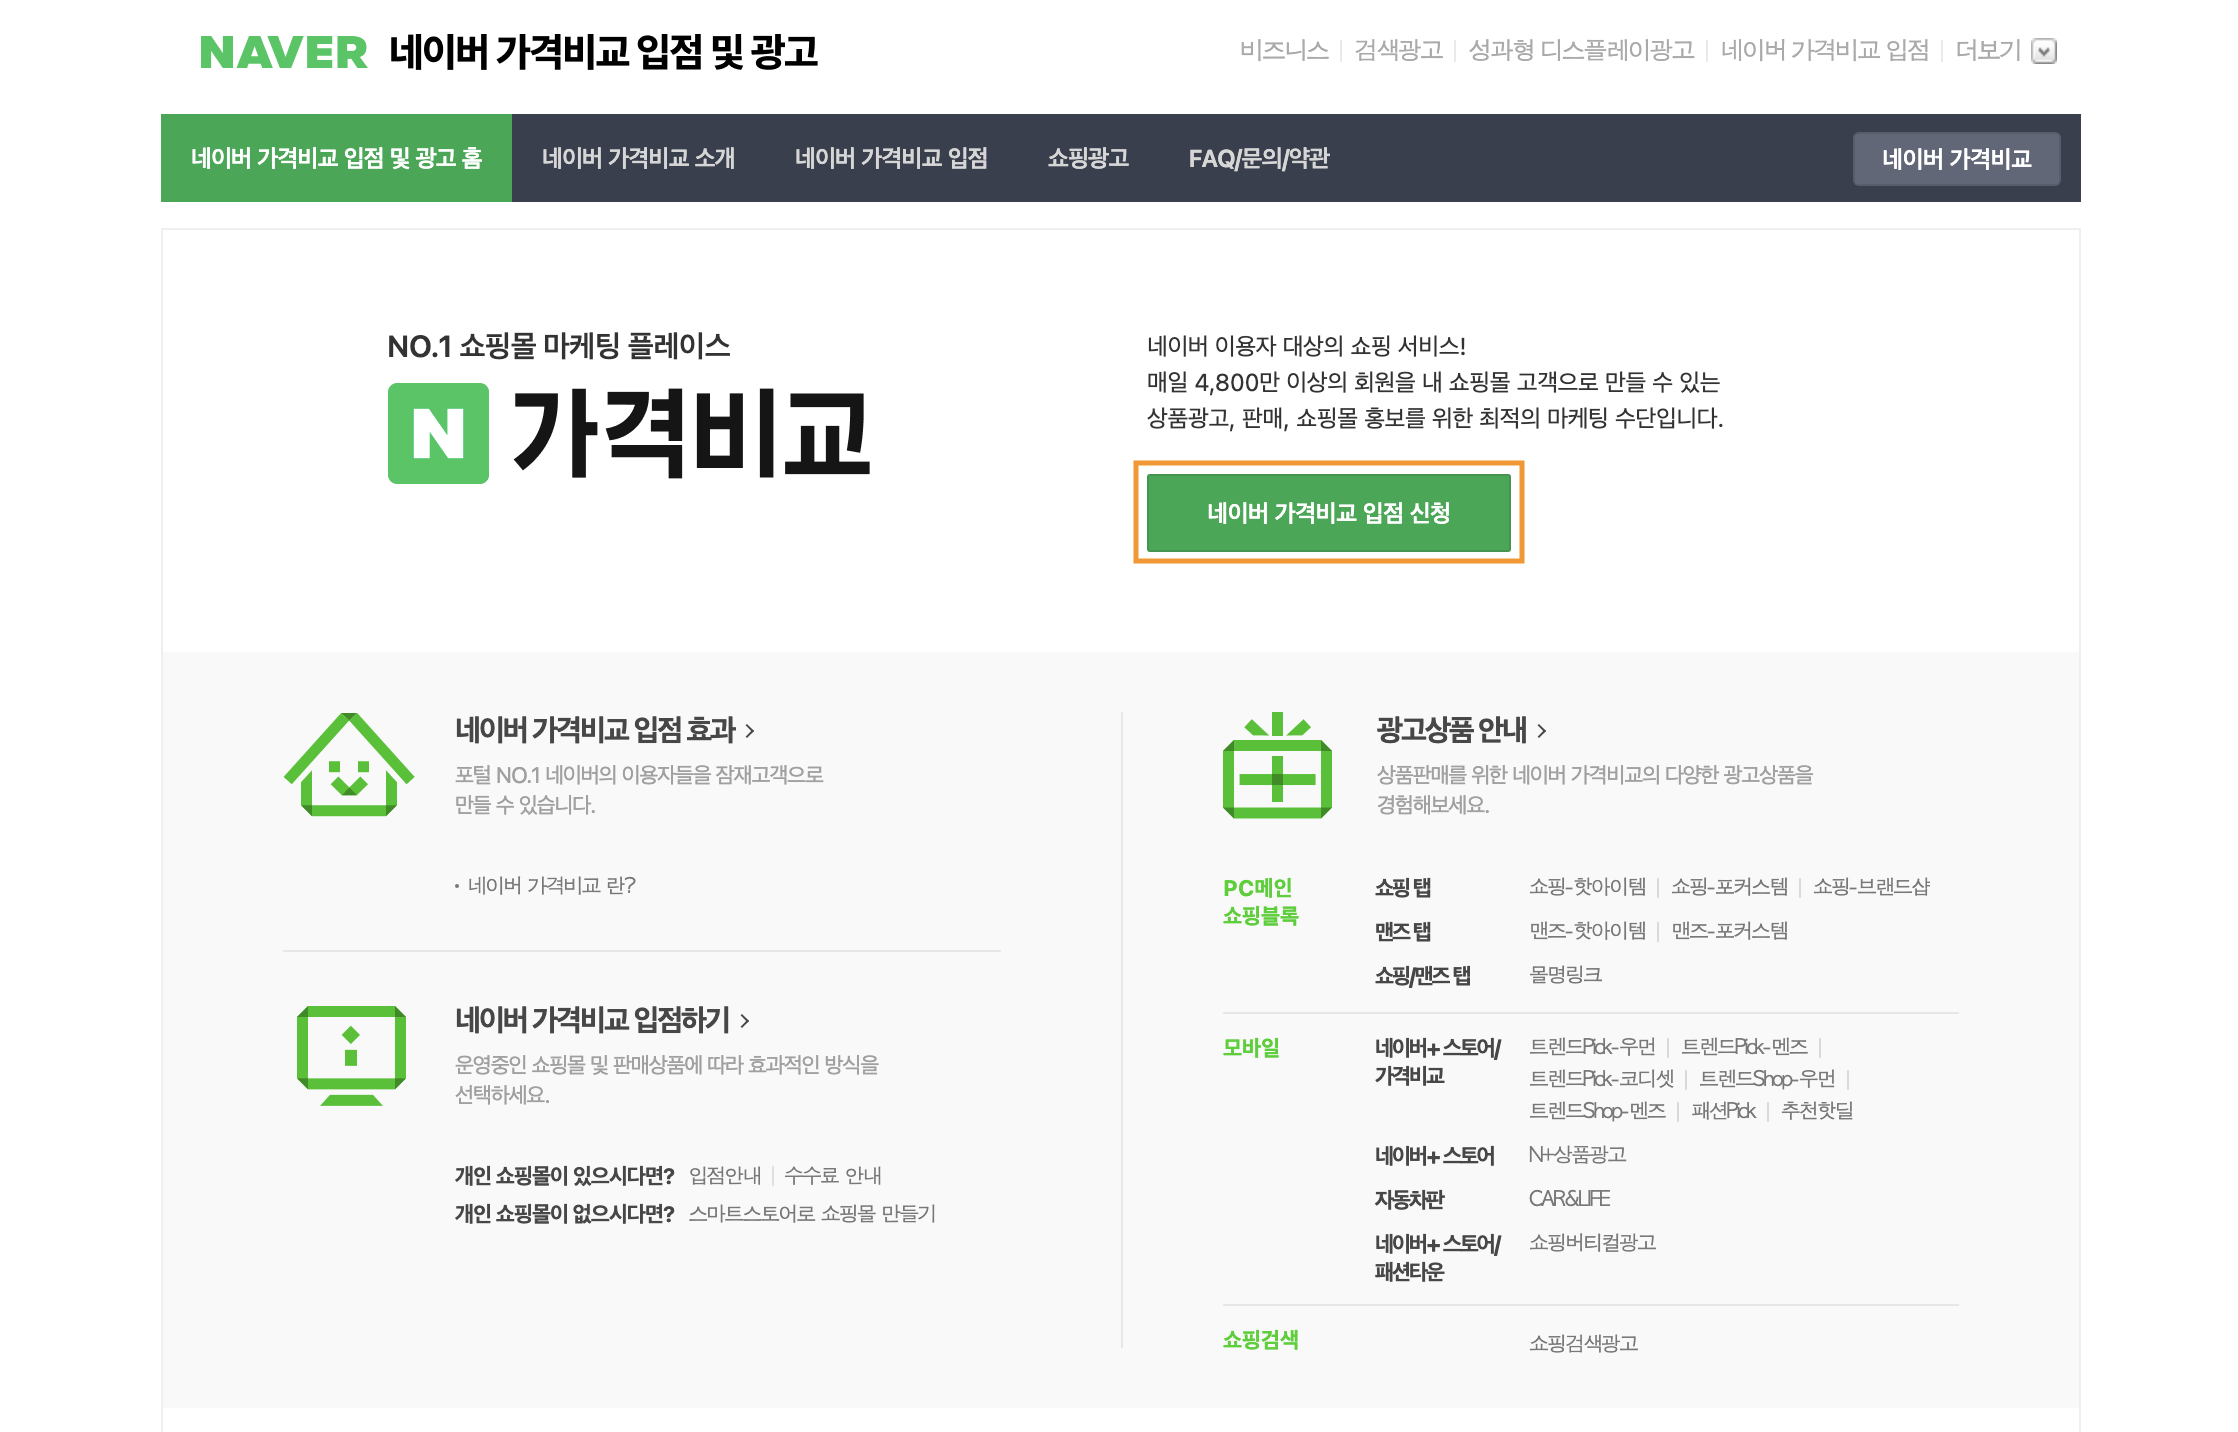Click the 쇼핑/맨즈 탭 row label
The image size is (2238, 1432).
pos(1422,975)
